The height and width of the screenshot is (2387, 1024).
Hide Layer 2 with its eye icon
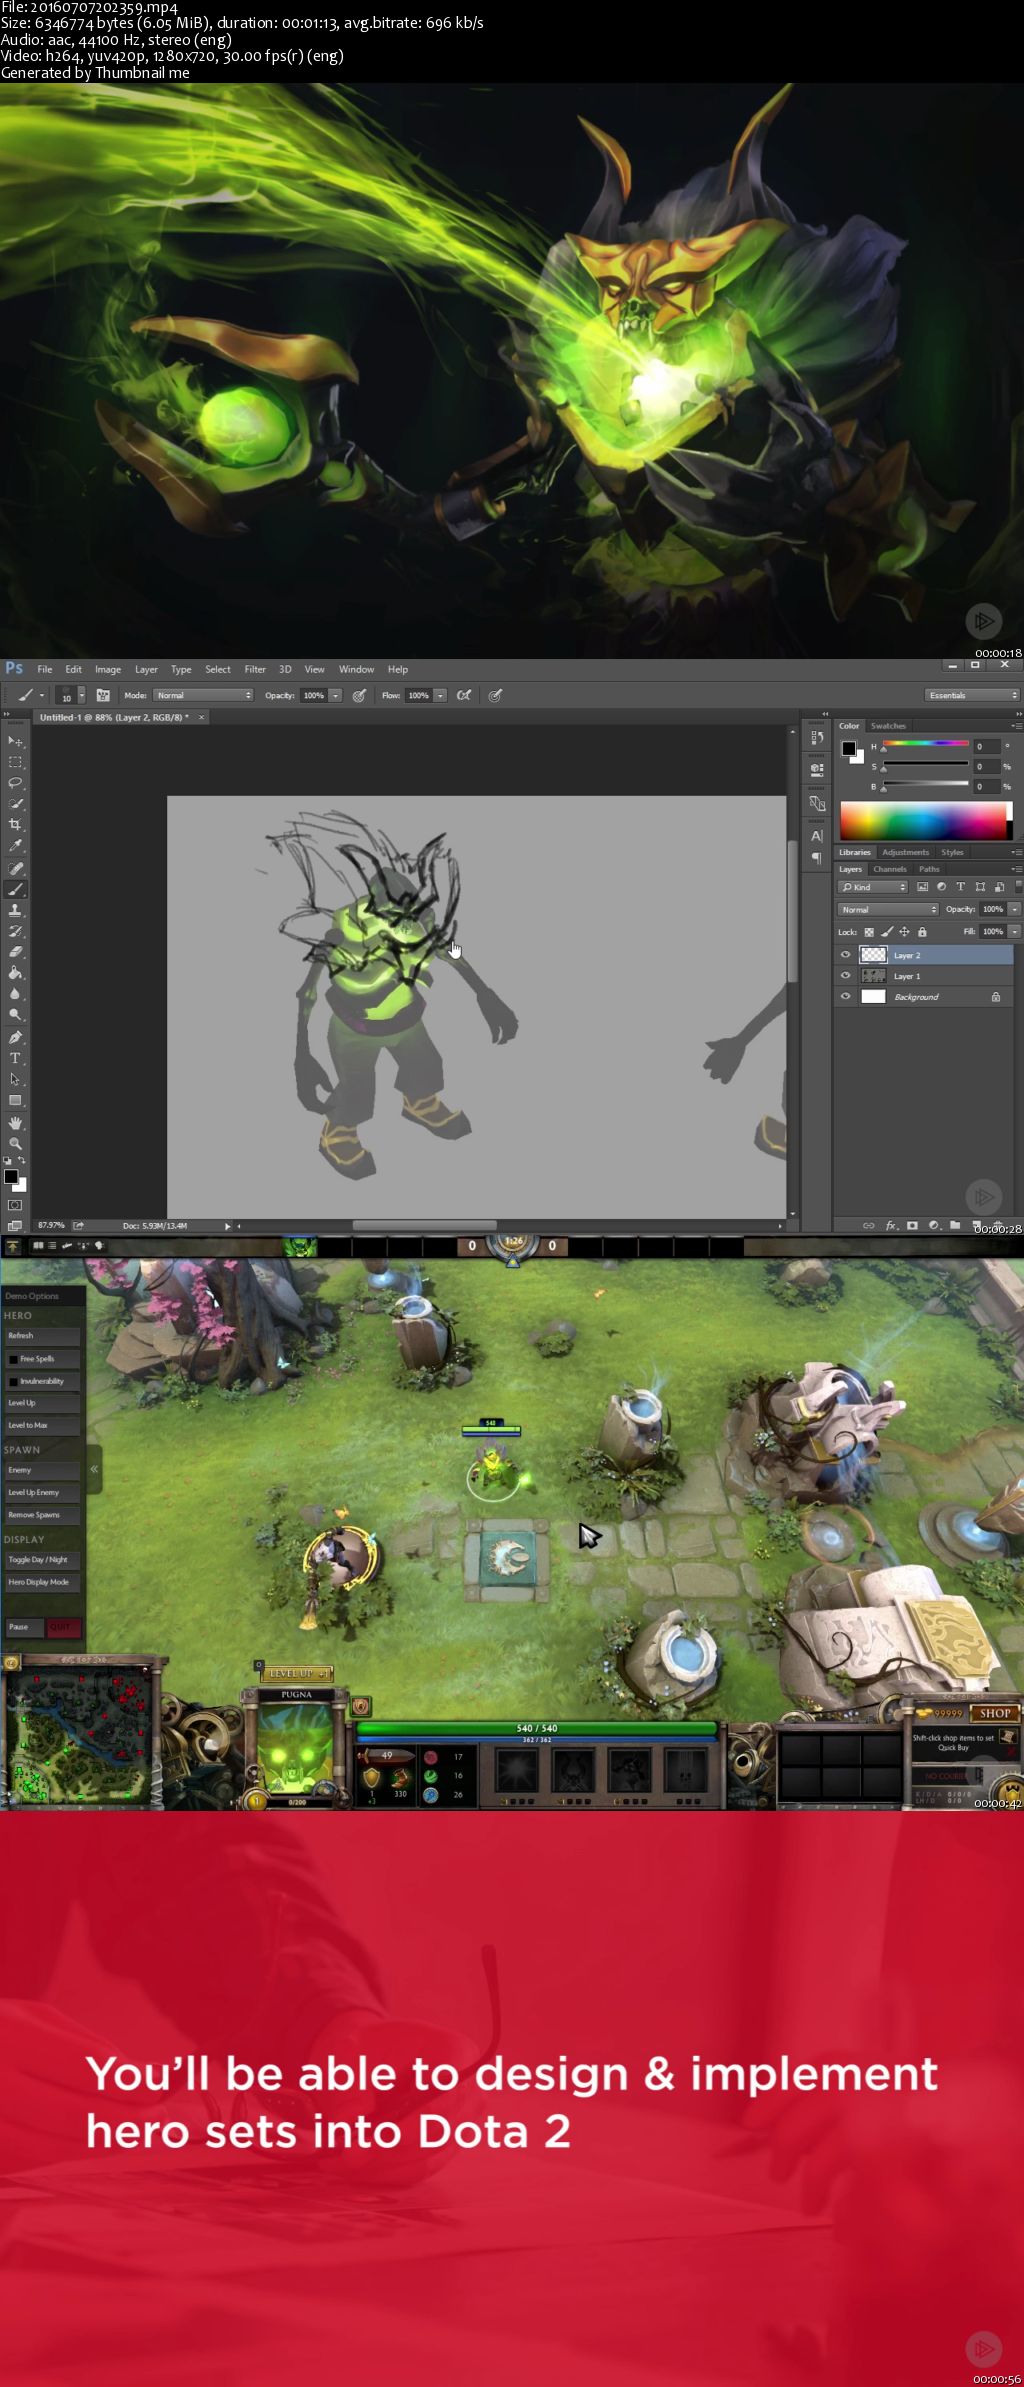(x=846, y=955)
